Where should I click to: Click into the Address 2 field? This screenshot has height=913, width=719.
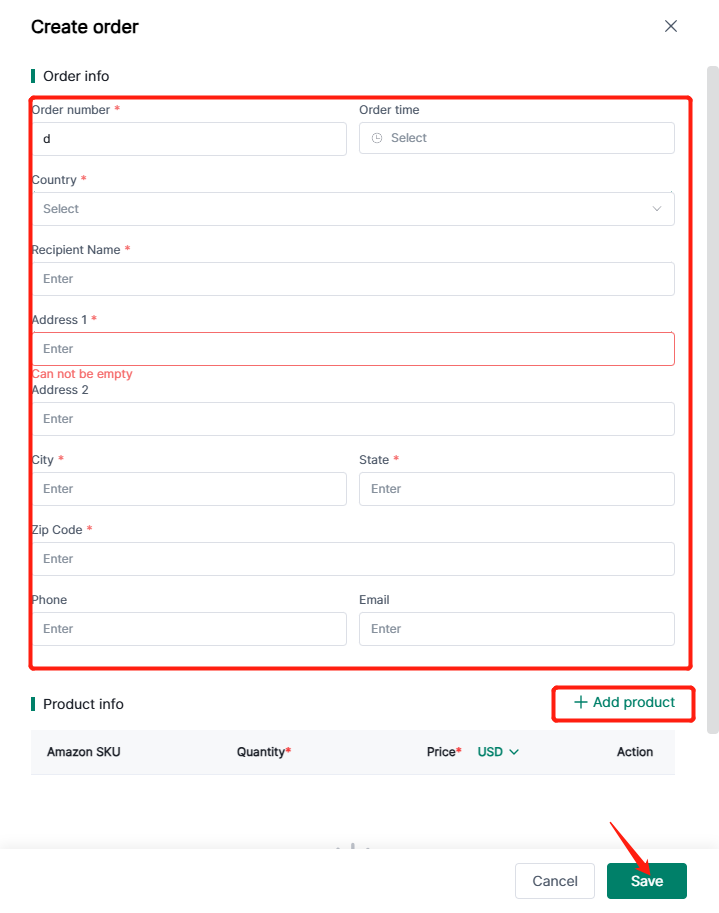point(352,419)
